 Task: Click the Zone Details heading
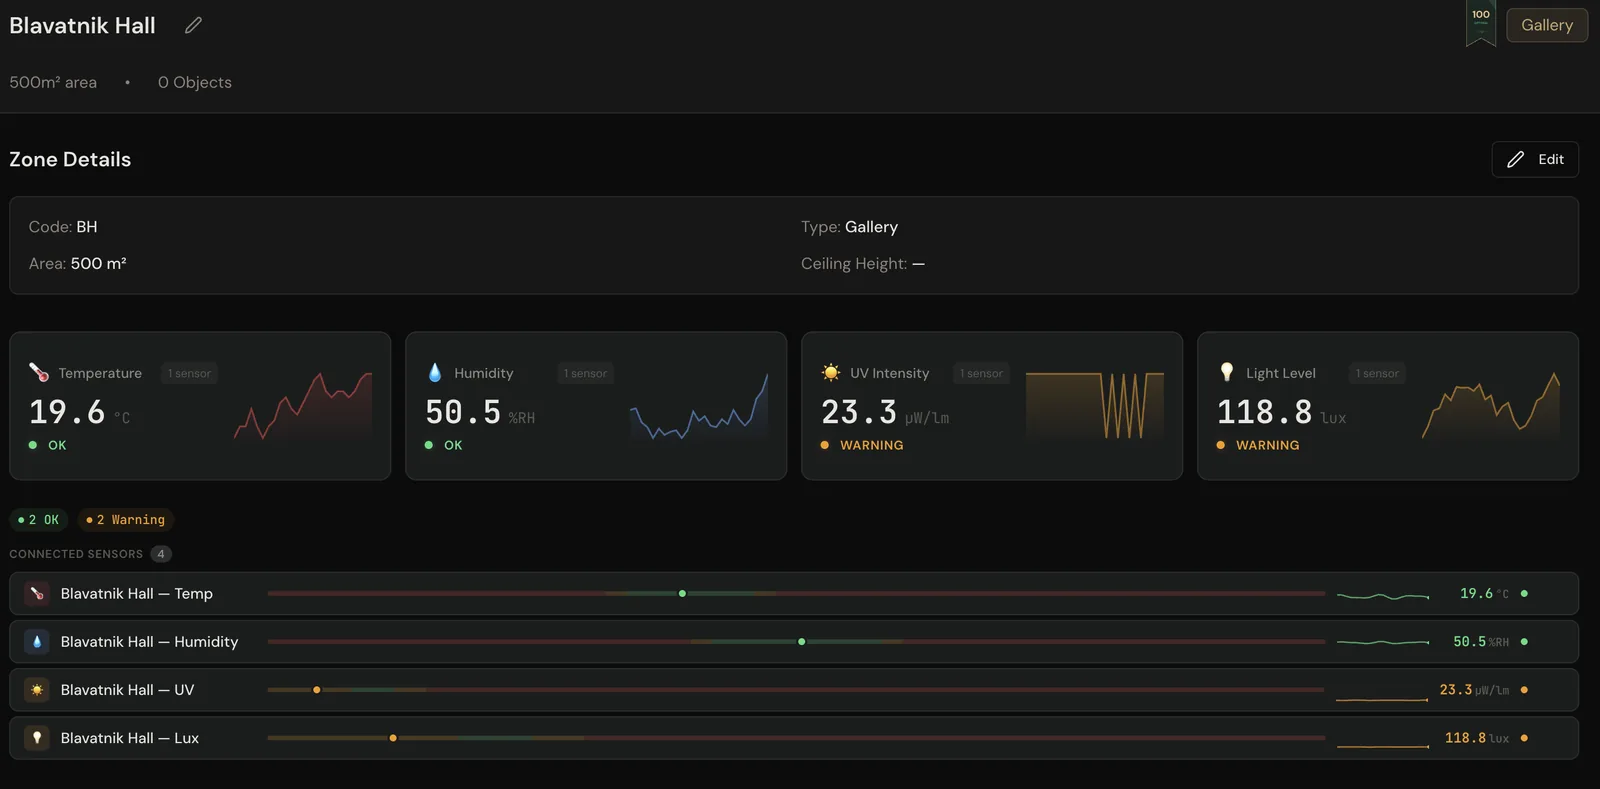point(70,159)
